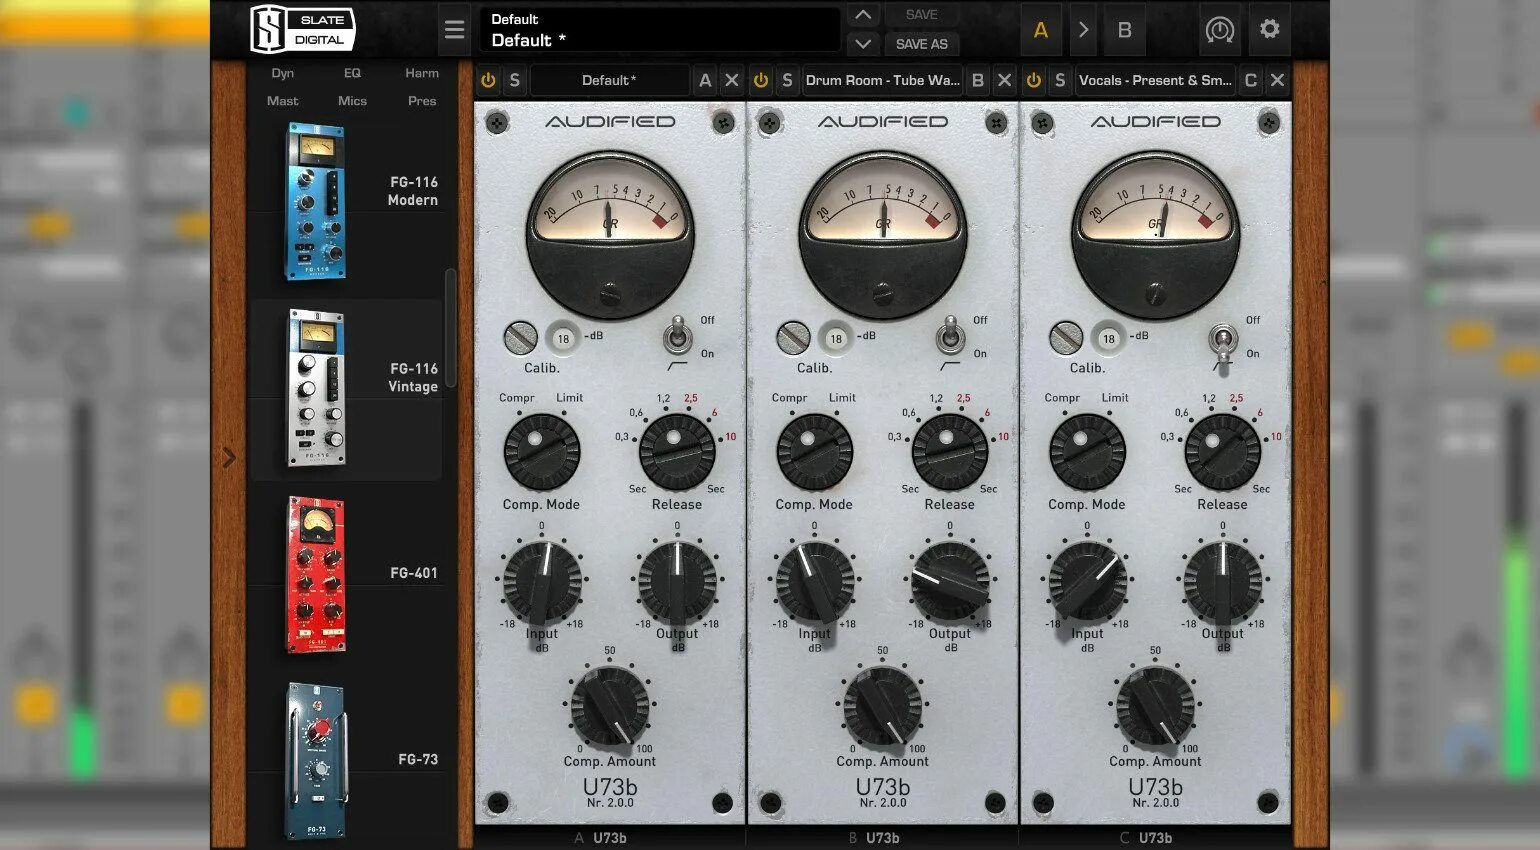Go to next preset with down arrow
The width and height of the screenshot is (1540, 850).
[863, 44]
